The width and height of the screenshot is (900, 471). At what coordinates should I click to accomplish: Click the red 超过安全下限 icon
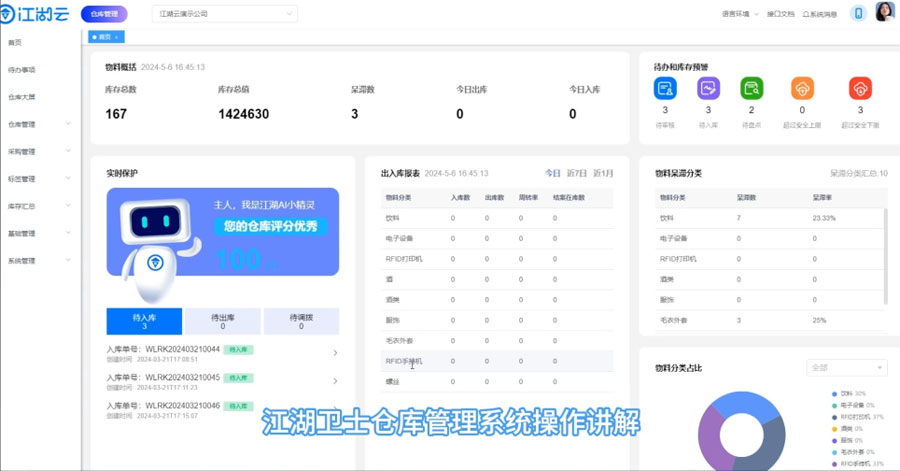(x=860, y=88)
